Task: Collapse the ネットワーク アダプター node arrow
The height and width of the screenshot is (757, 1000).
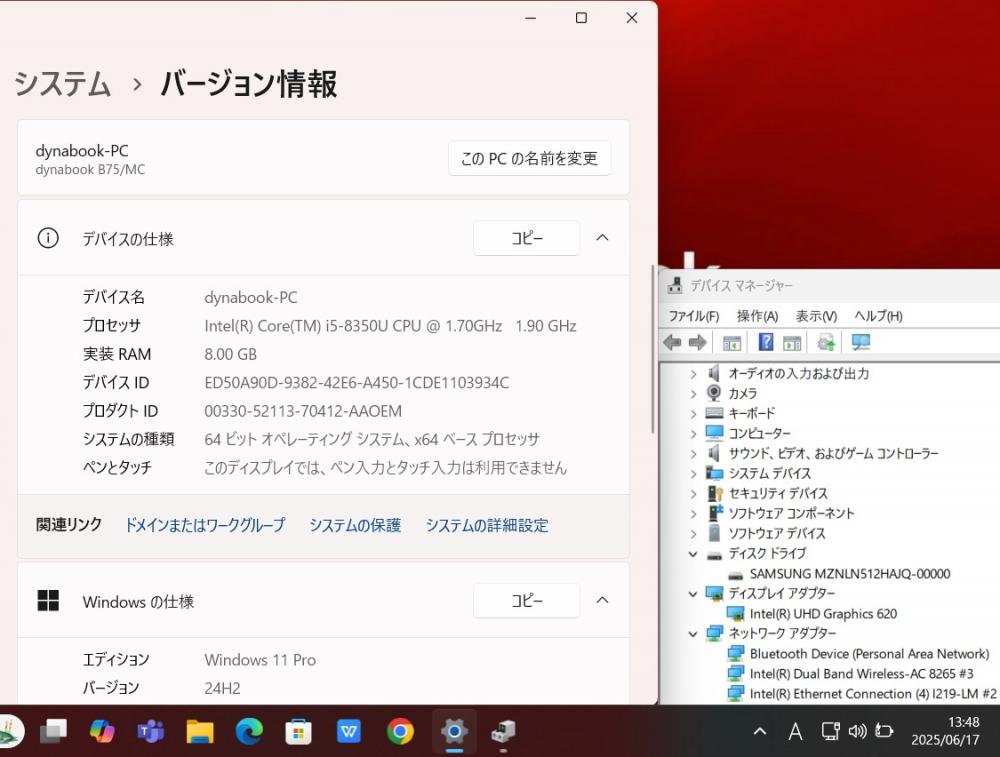Action: (693, 633)
